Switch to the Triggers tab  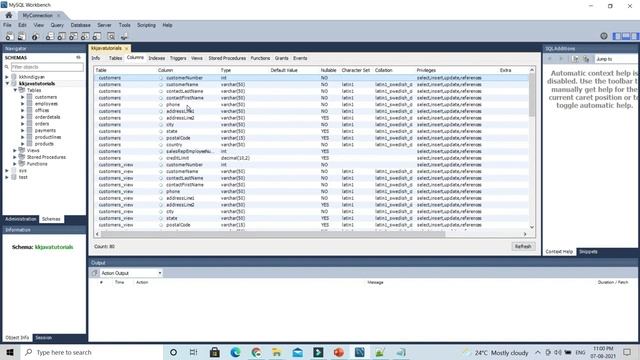click(178, 58)
